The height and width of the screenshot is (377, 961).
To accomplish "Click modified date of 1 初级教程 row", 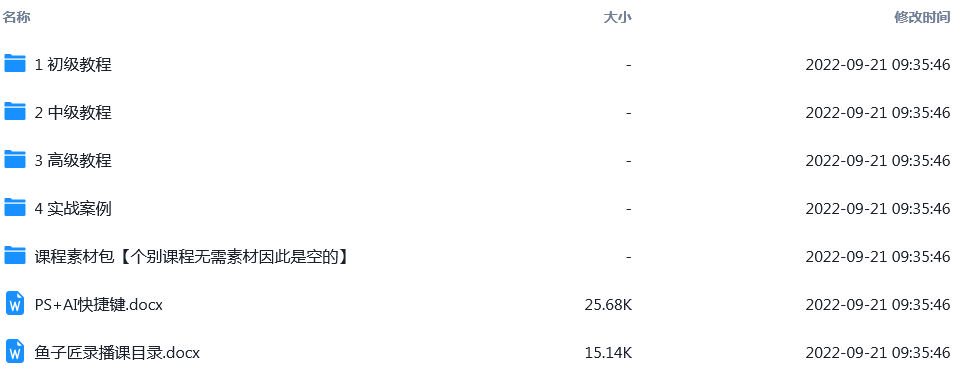I will [878, 64].
